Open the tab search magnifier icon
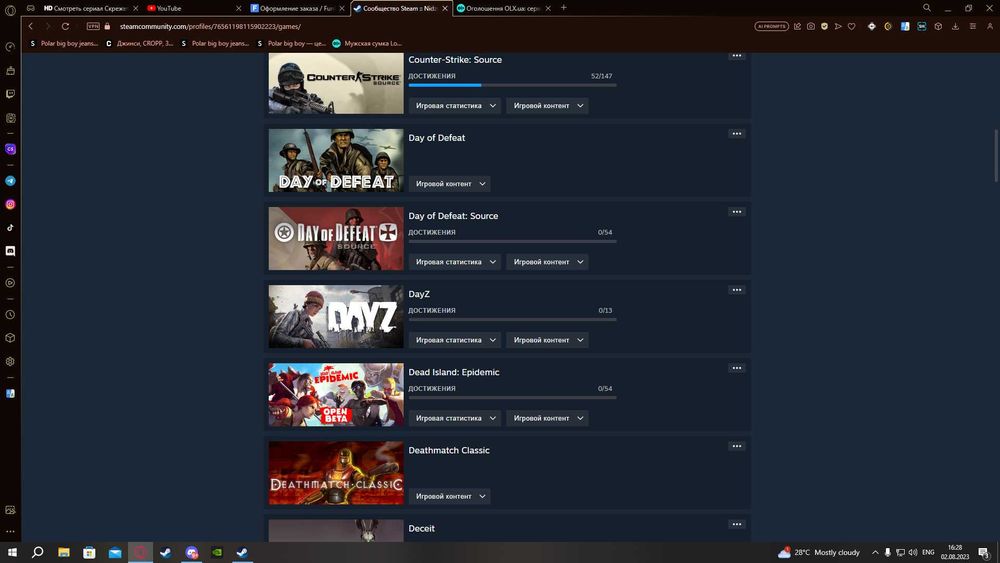Image resolution: width=1000 pixels, height=563 pixels. pos(927,8)
